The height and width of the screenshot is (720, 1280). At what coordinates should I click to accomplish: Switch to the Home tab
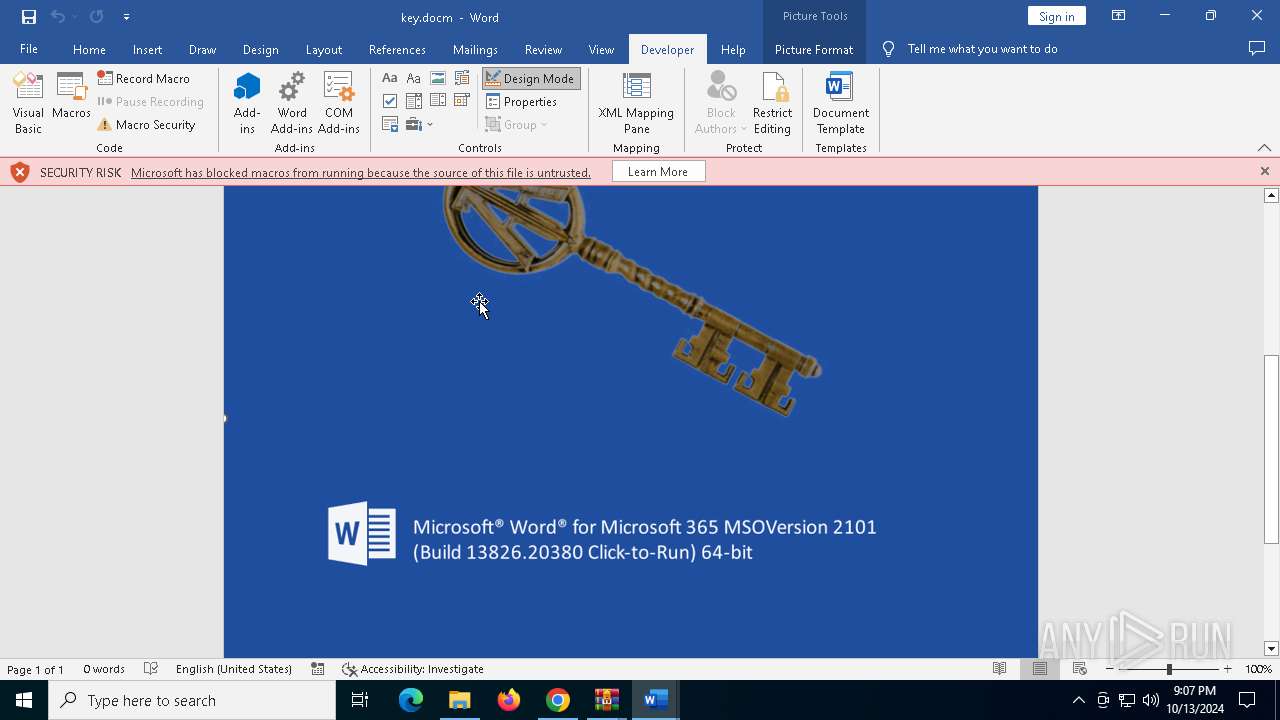[x=89, y=49]
